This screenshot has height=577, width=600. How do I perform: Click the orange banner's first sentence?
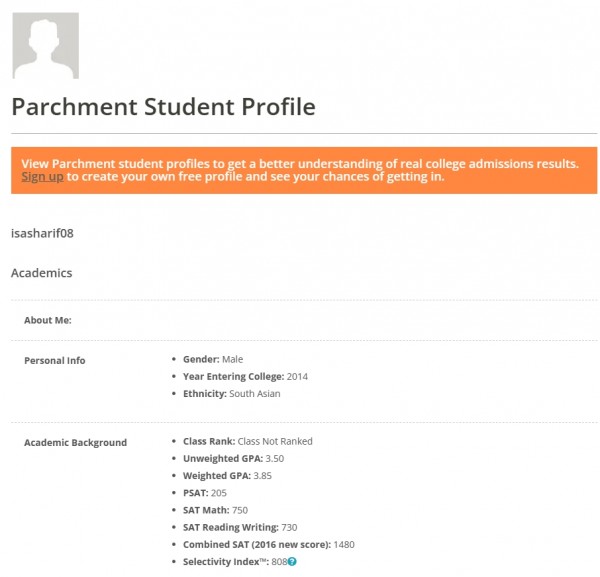(x=300, y=164)
